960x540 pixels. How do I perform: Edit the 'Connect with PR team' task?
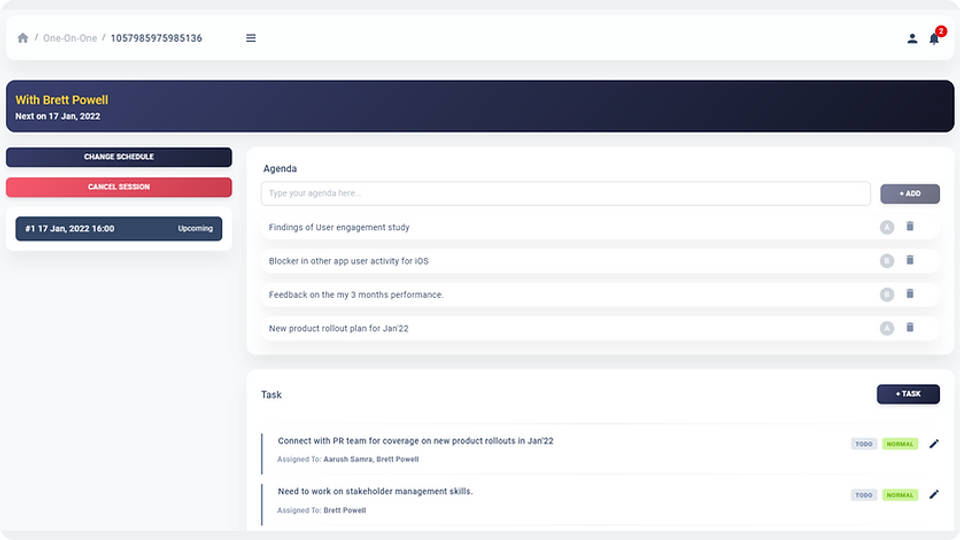934,444
